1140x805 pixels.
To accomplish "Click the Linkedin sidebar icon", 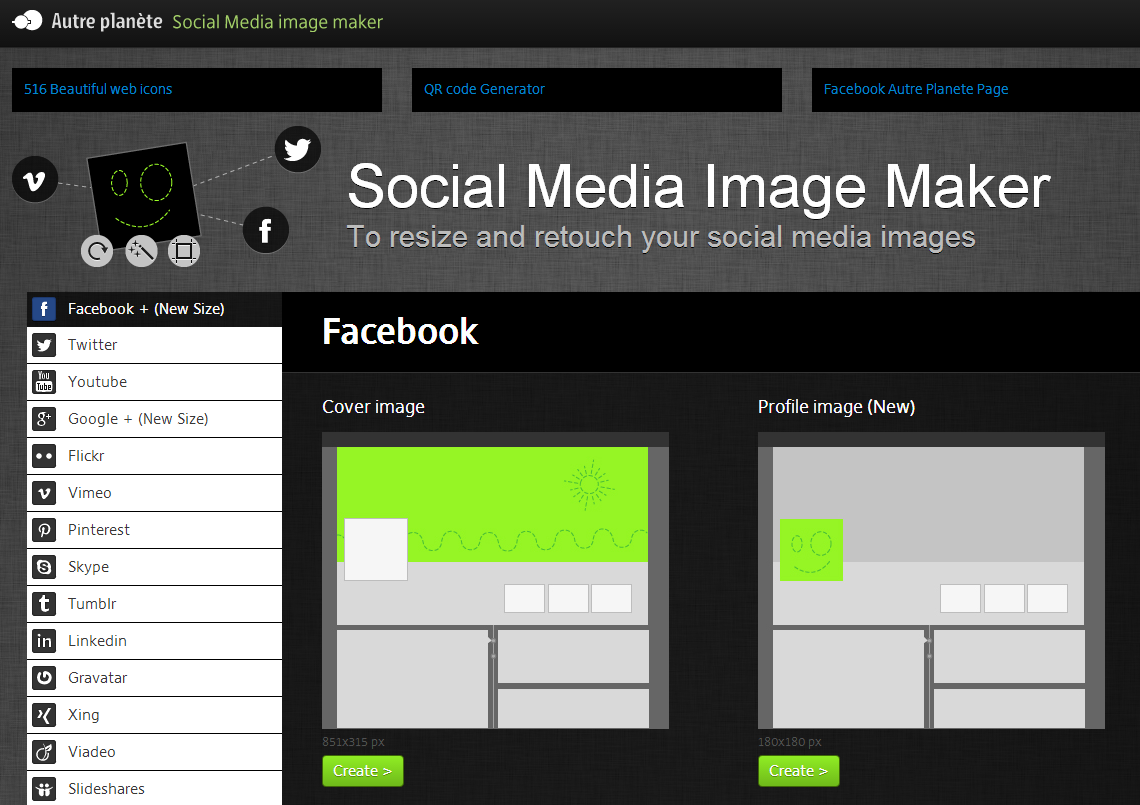I will pyautogui.click(x=44, y=641).
